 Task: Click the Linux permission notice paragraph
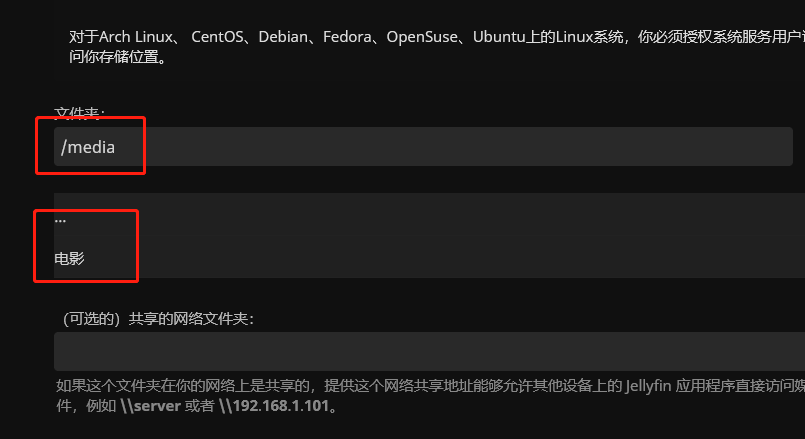(x=400, y=37)
